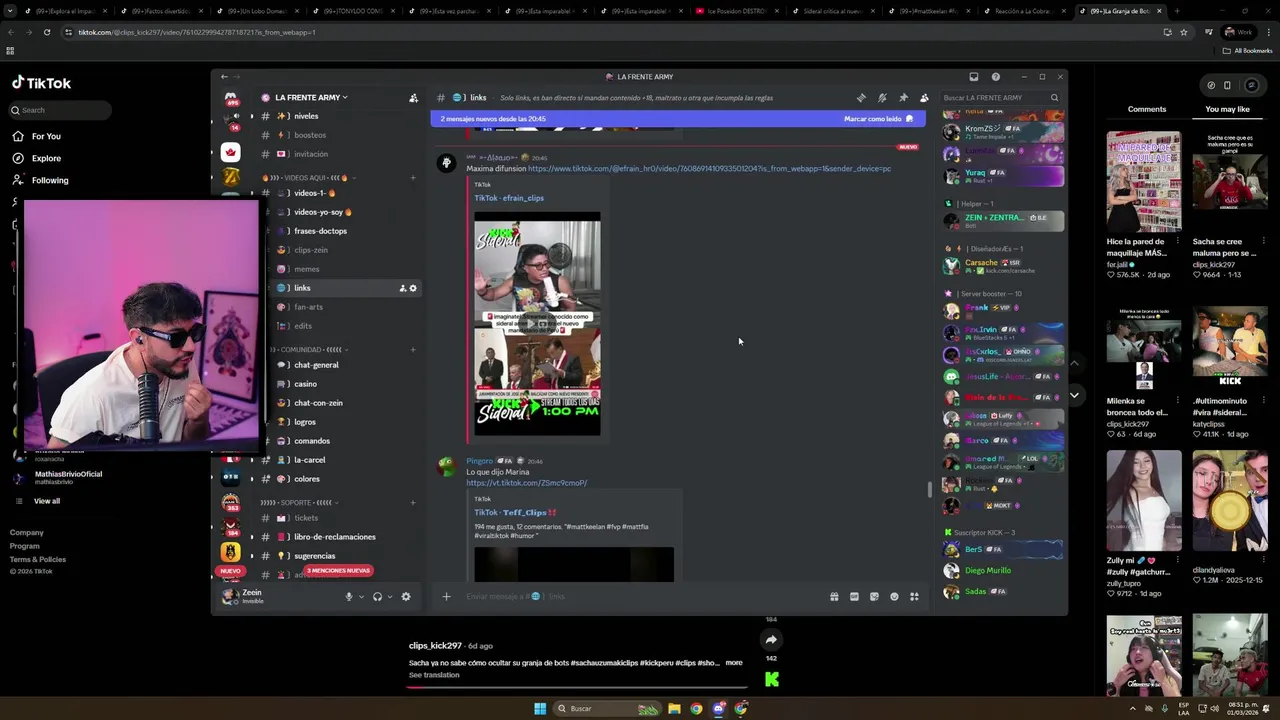
Task: Click plus attachment button in message bar
Action: coord(446,597)
